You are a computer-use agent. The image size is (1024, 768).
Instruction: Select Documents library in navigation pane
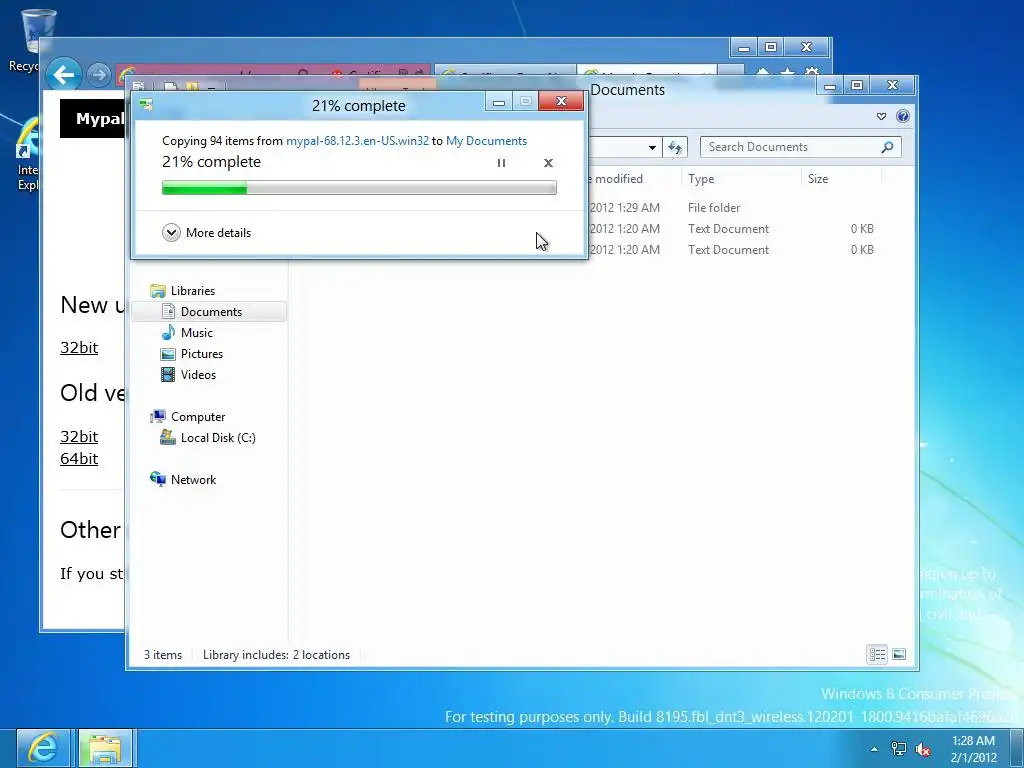pyautogui.click(x=209, y=312)
